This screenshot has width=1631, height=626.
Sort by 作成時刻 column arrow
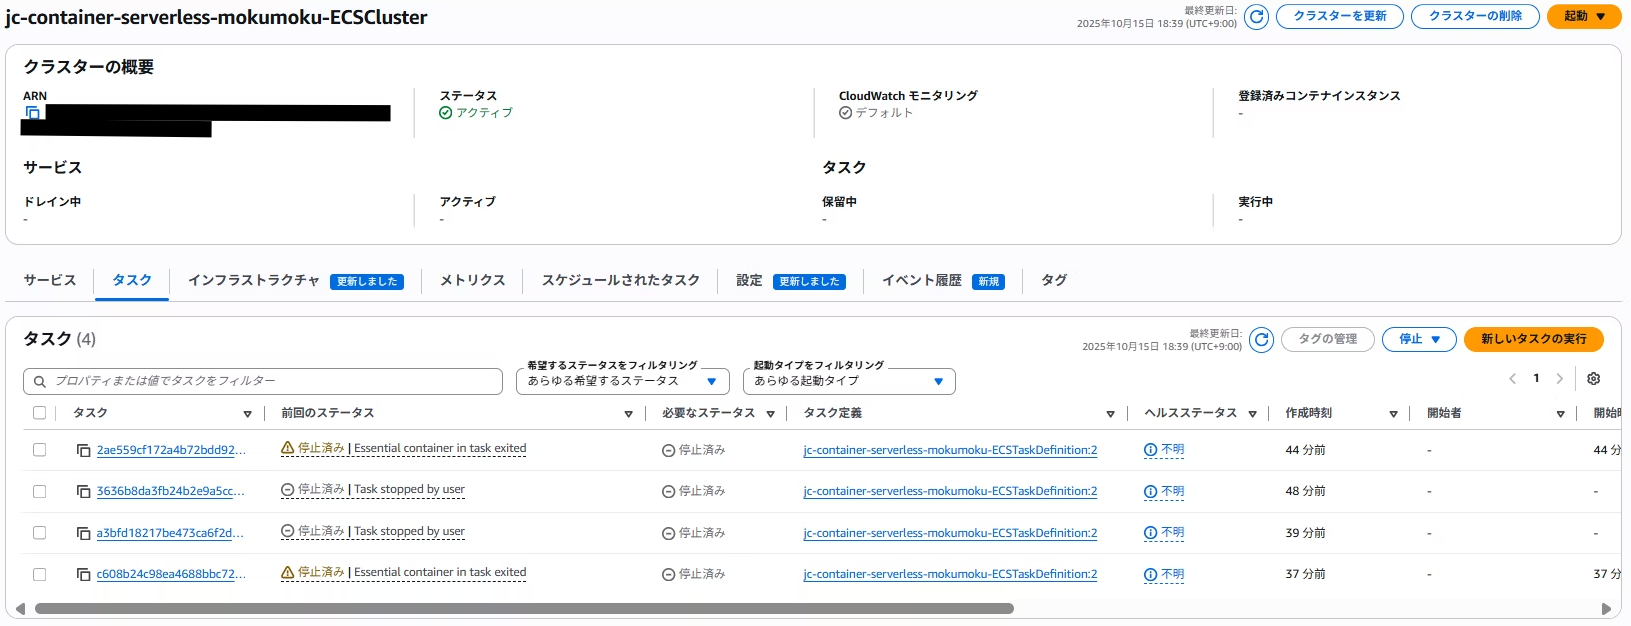1393,414
